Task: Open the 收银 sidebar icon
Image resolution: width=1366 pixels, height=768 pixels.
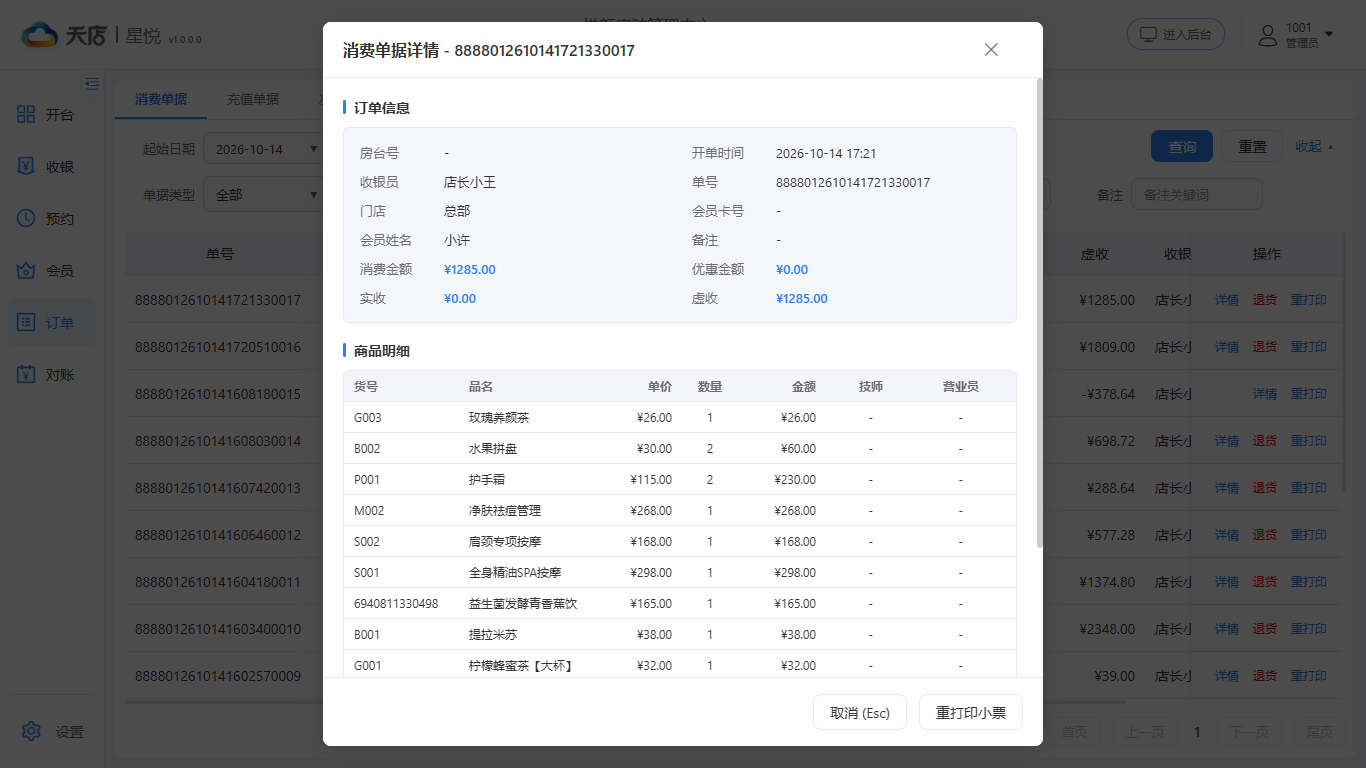Action: tap(27, 167)
